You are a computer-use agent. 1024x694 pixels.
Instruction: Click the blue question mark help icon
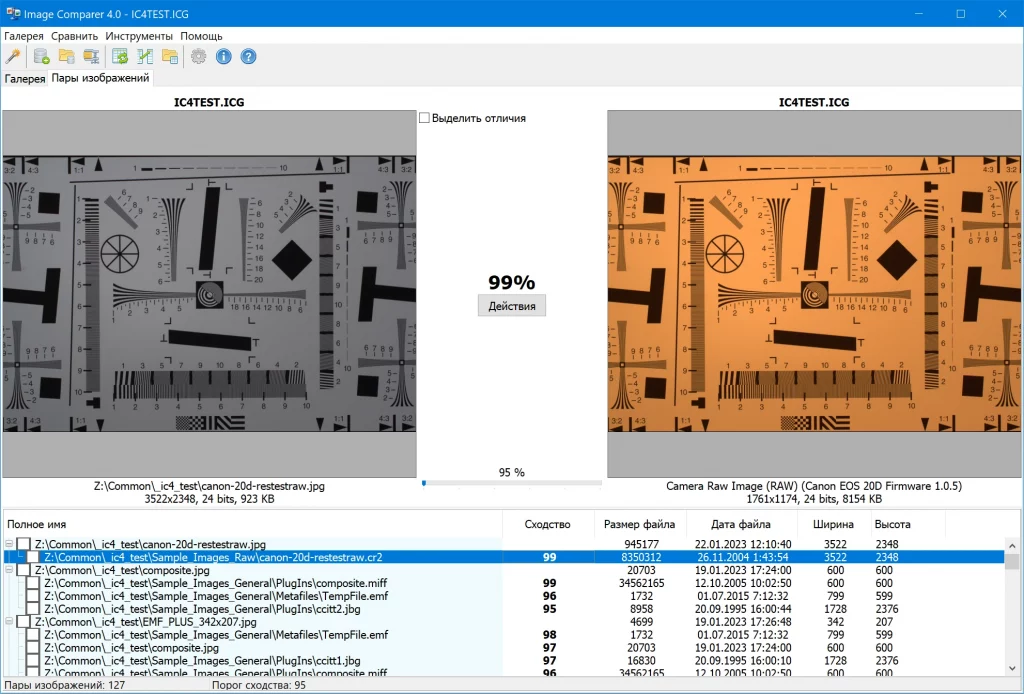click(248, 56)
